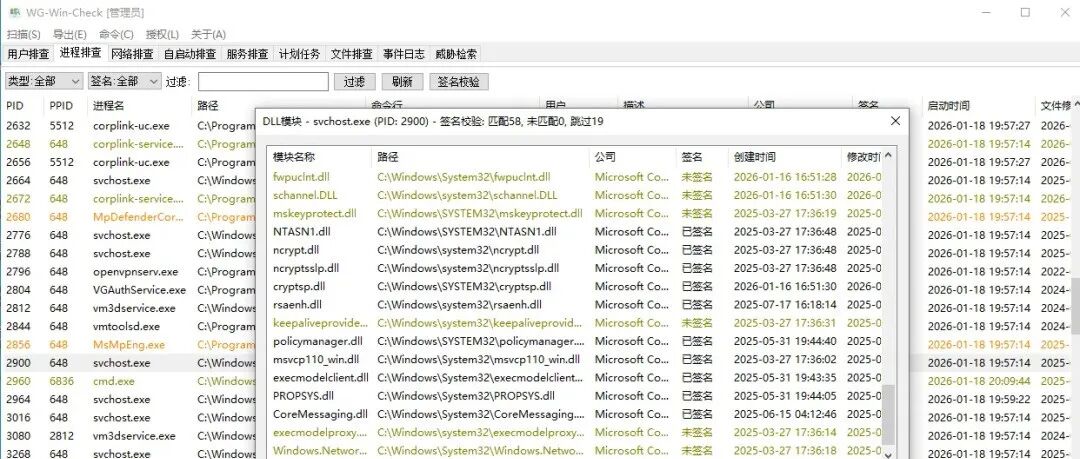Select the rsaenh.dll module row
This screenshot has width=1080, height=459.
576,305
